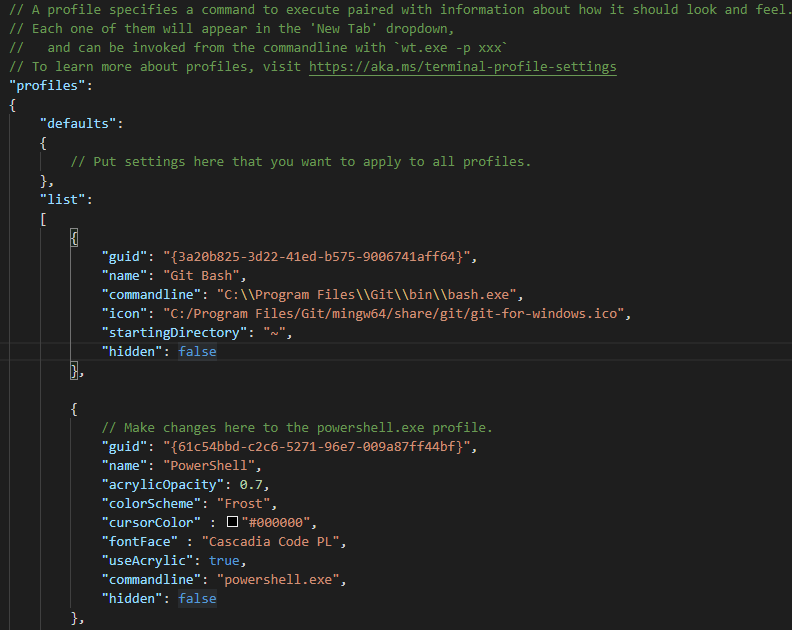
Task: Click the "Cascadia Code PL" font value
Action: click(270, 542)
